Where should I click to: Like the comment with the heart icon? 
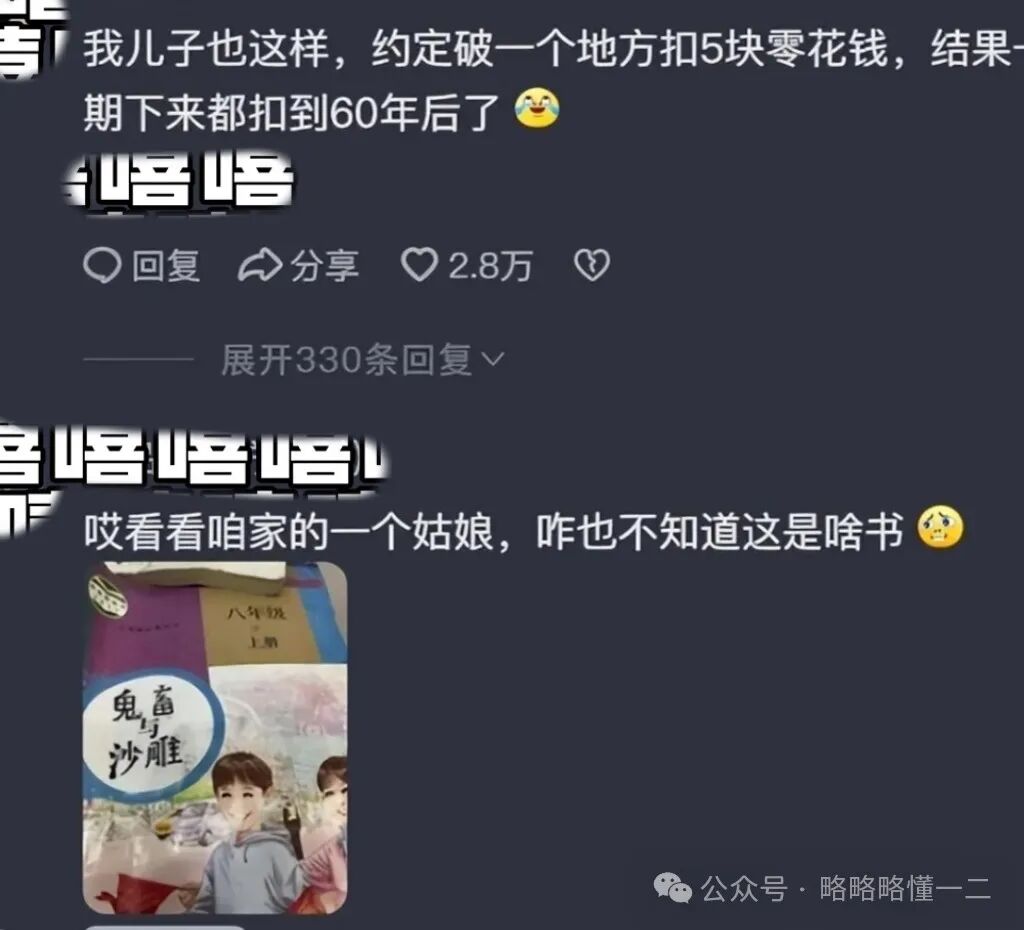(x=419, y=265)
